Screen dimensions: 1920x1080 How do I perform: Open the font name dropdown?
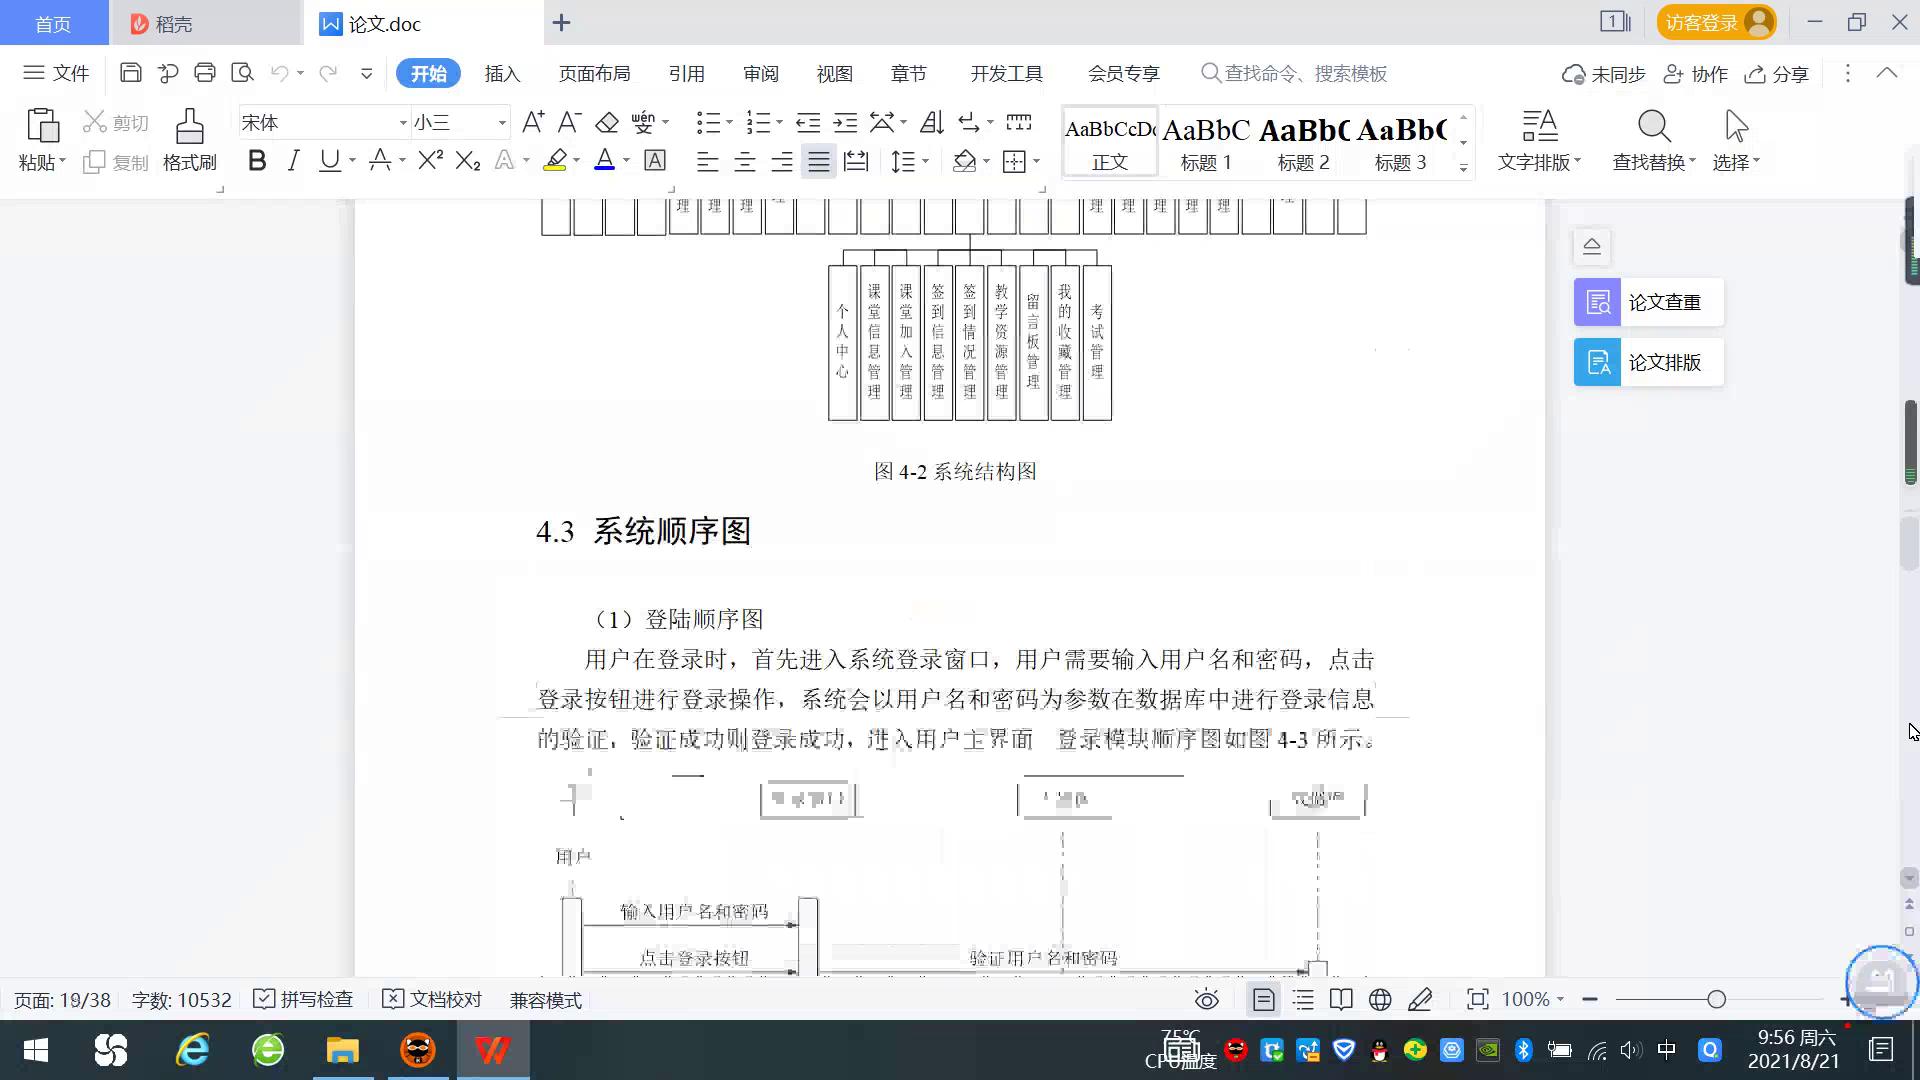403,123
